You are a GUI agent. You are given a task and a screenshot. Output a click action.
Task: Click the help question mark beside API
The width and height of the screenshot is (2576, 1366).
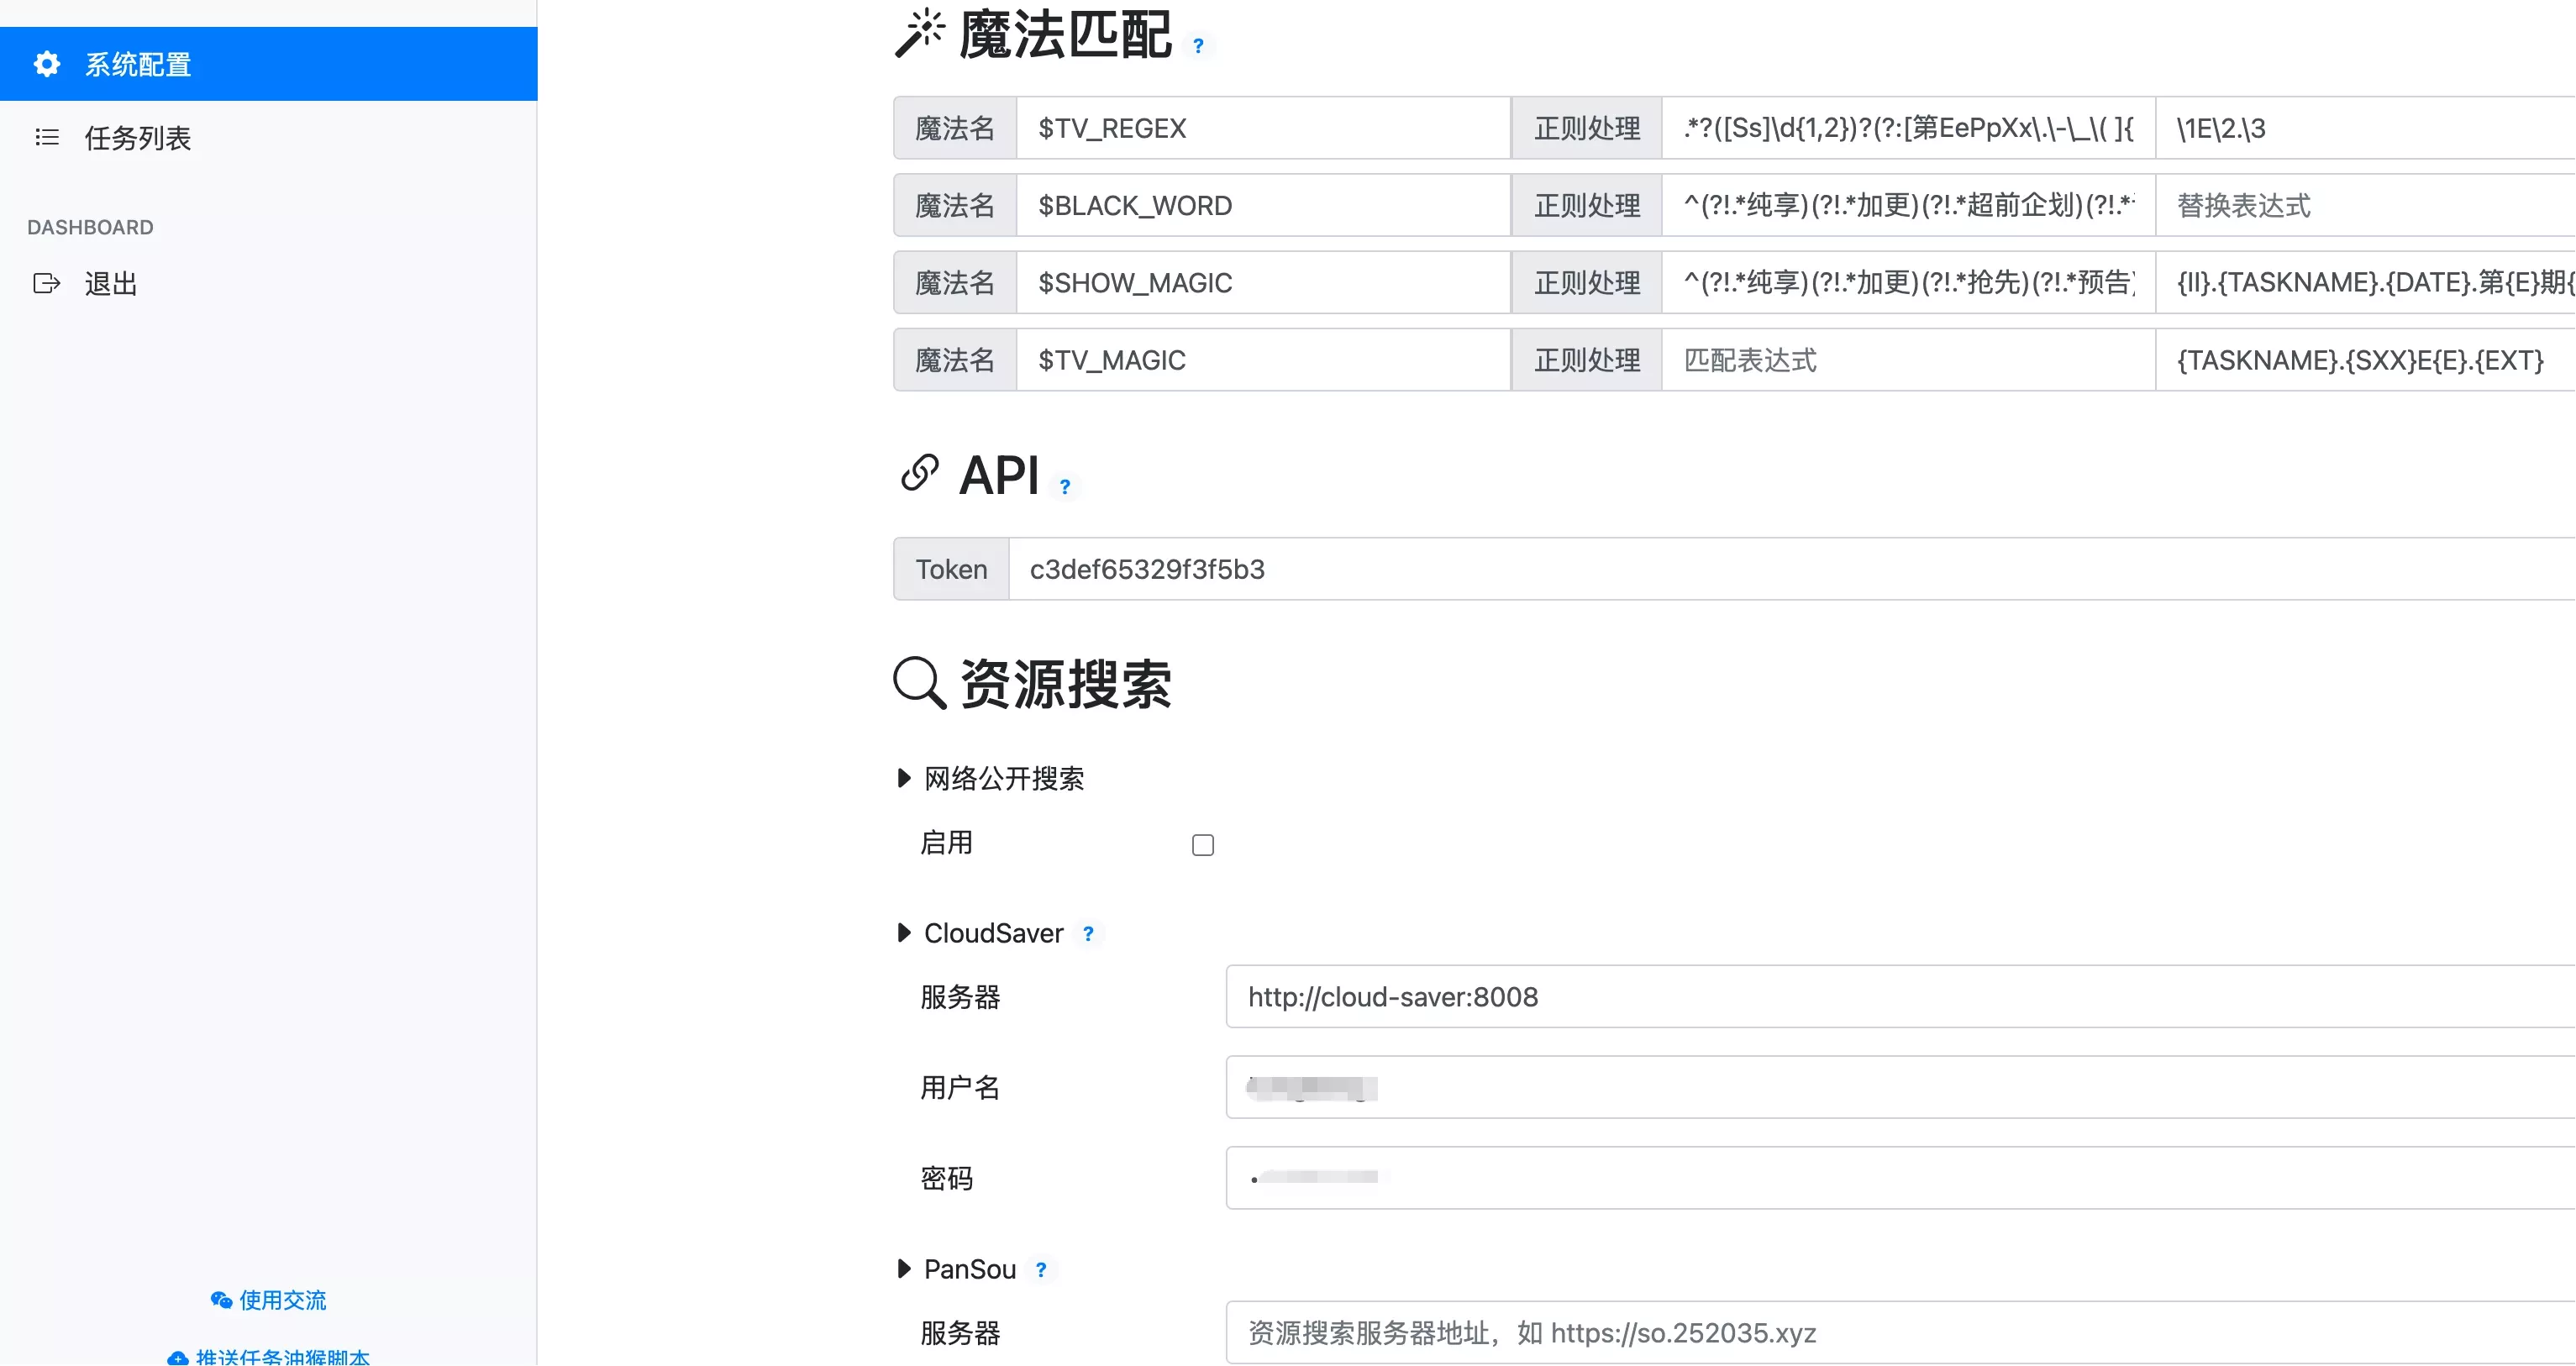pyautogui.click(x=1065, y=487)
